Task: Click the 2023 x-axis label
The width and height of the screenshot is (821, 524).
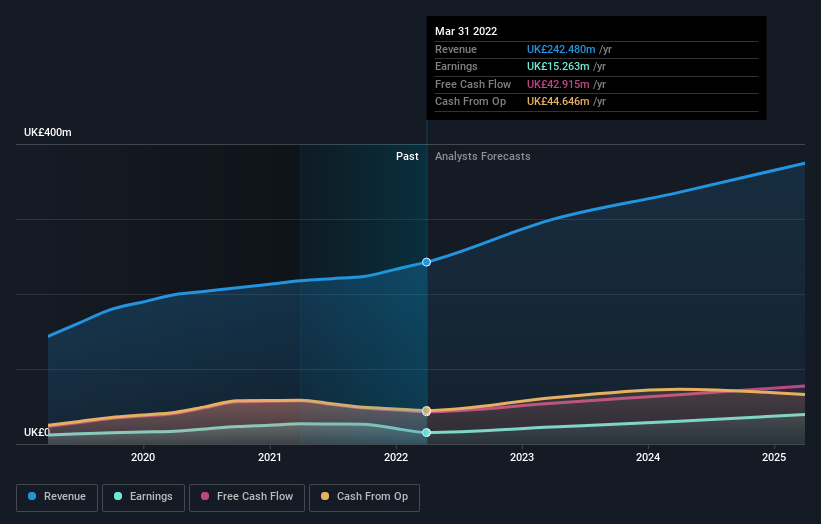Action: point(522,457)
